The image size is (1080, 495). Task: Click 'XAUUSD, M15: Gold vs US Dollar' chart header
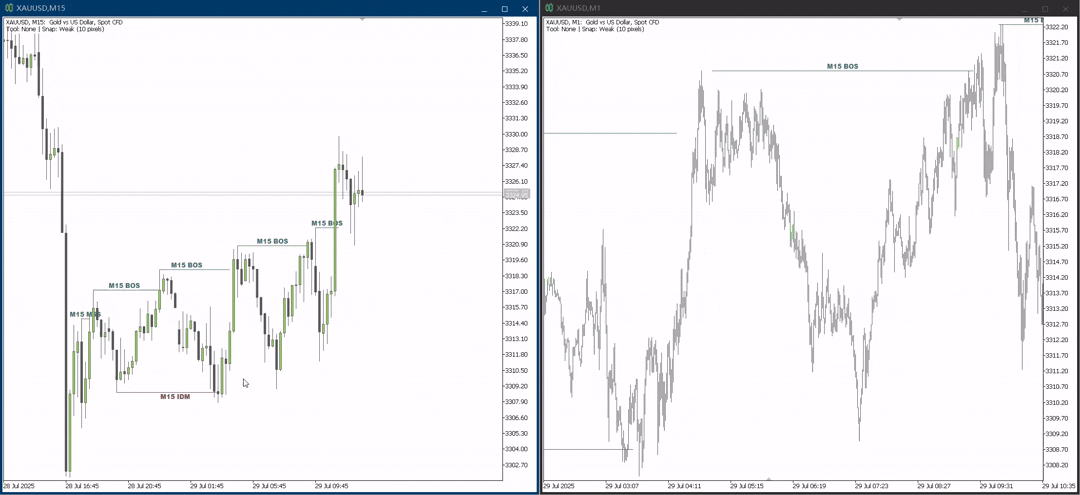tap(64, 23)
